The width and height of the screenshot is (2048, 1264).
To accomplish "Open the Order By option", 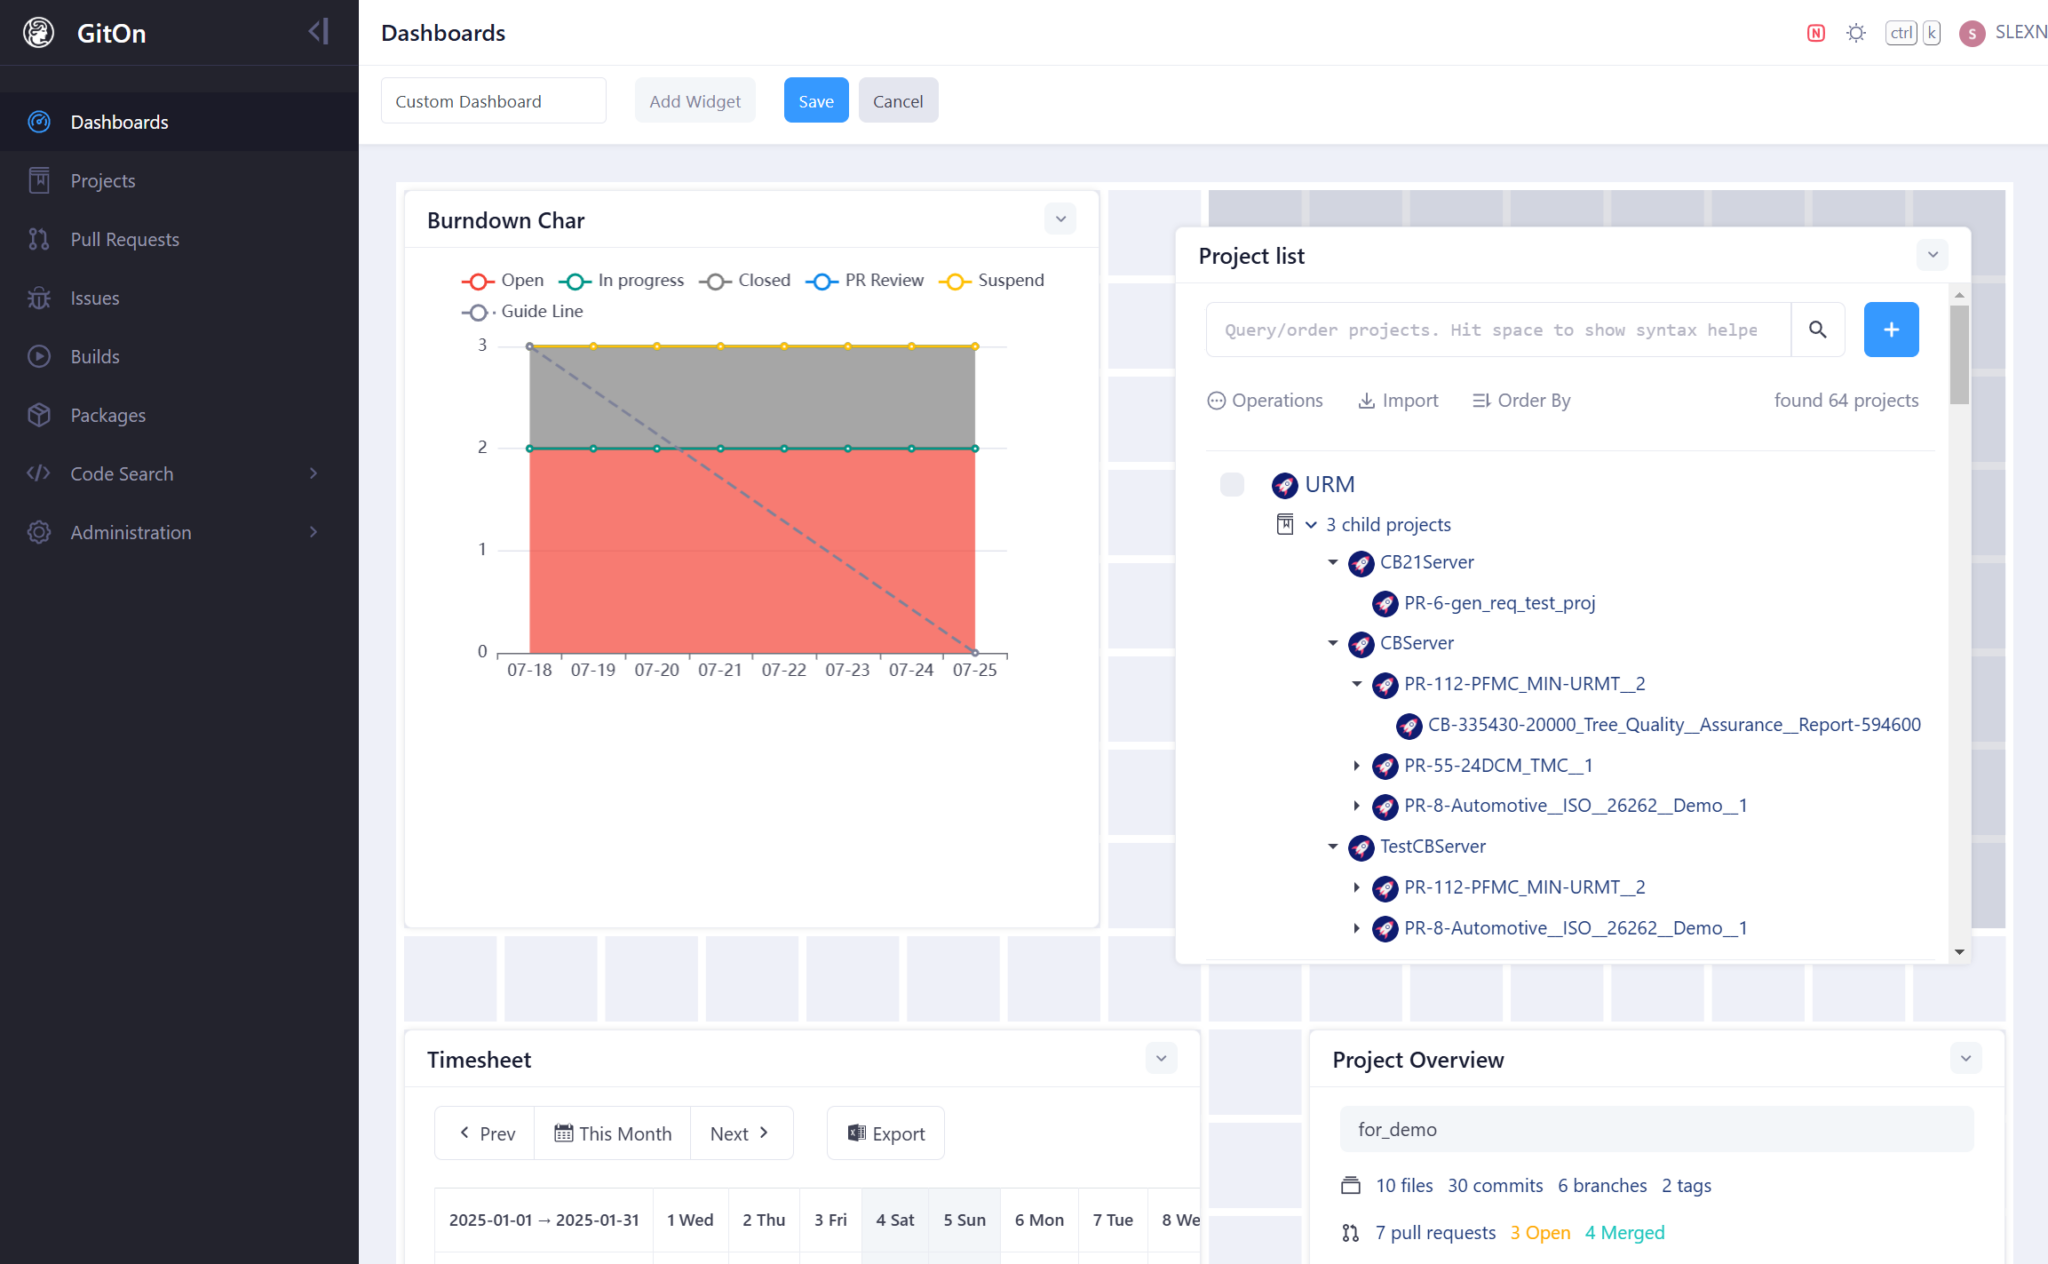I will point(1521,400).
